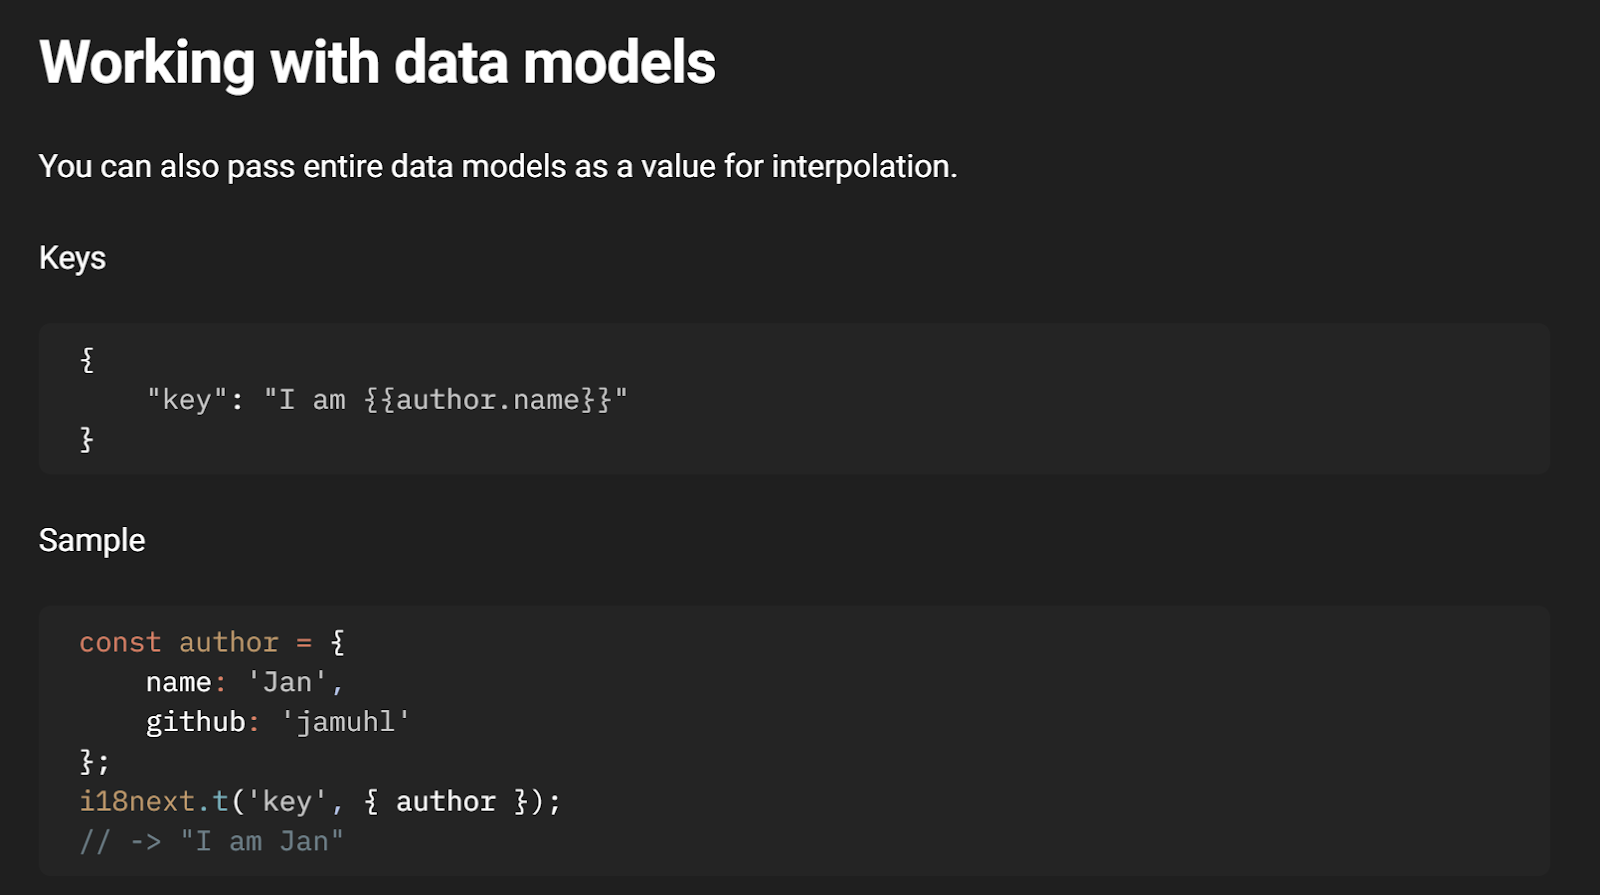1600x895 pixels.
Task: Click the closing '};' line of author object
Action: coord(95,762)
